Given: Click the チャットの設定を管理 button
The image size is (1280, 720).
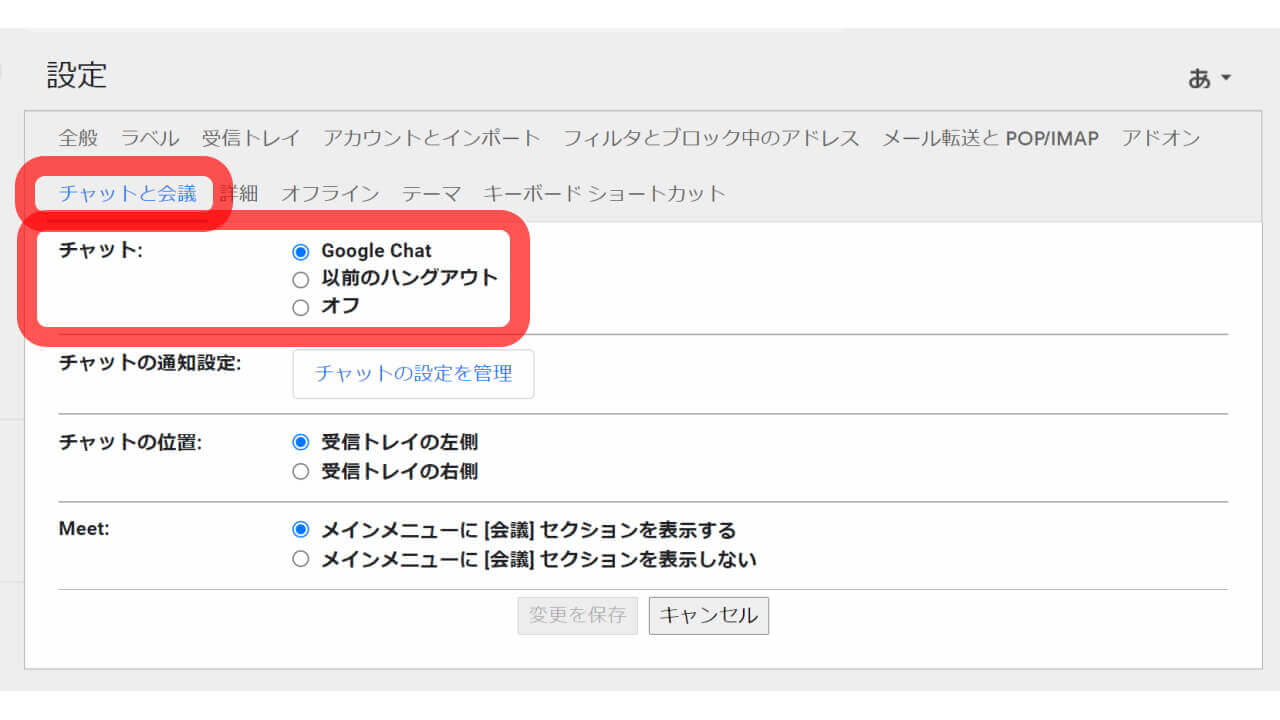Looking at the screenshot, I should [413, 373].
